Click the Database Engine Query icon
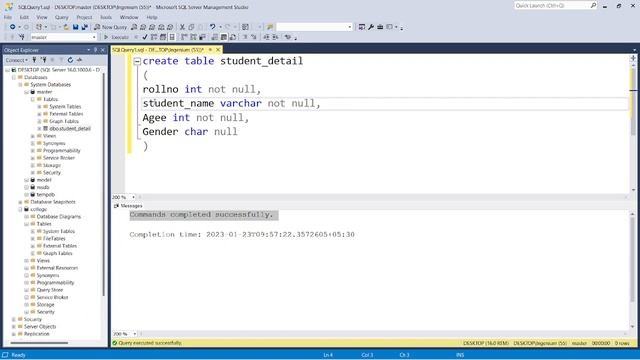Screen dimensions: 640x360 [x=134, y=27]
